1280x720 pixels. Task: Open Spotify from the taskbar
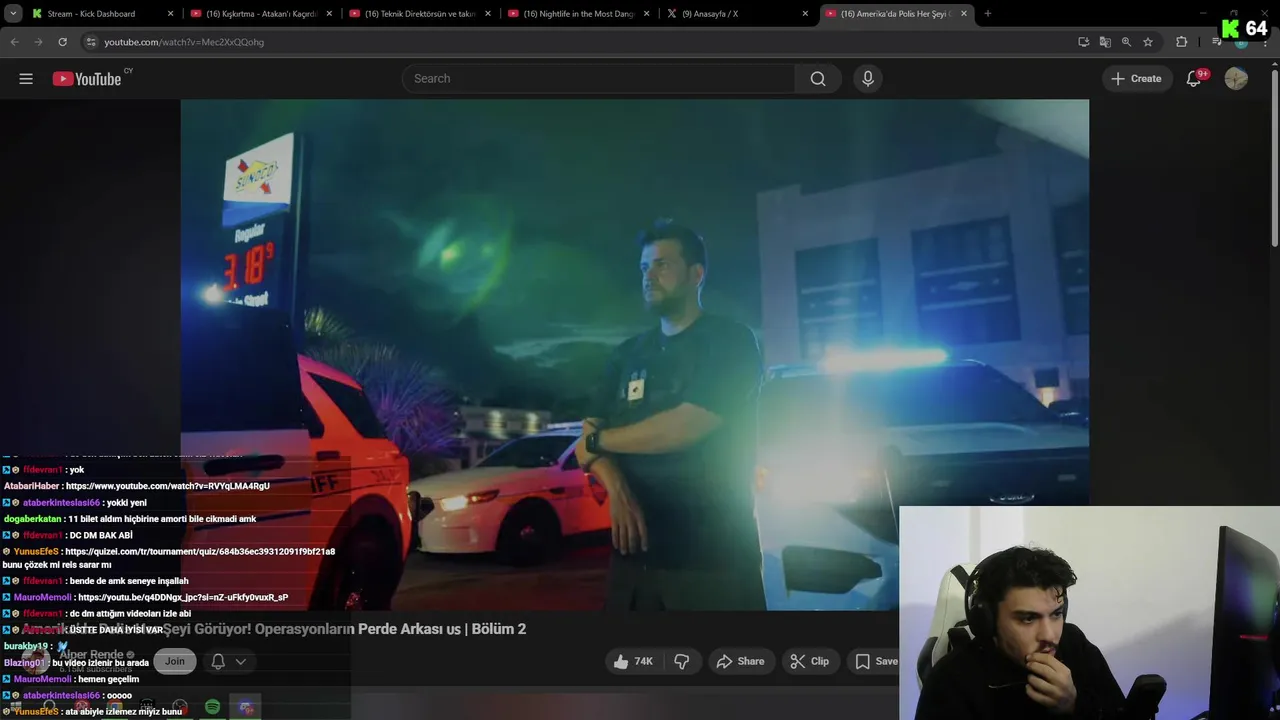213,707
